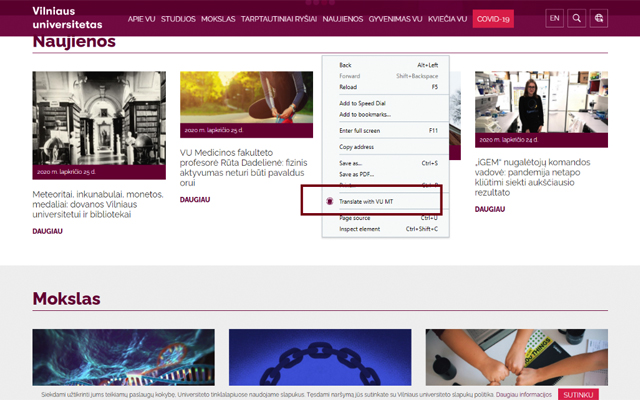Open the search magnifier icon in header

tap(576, 18)
